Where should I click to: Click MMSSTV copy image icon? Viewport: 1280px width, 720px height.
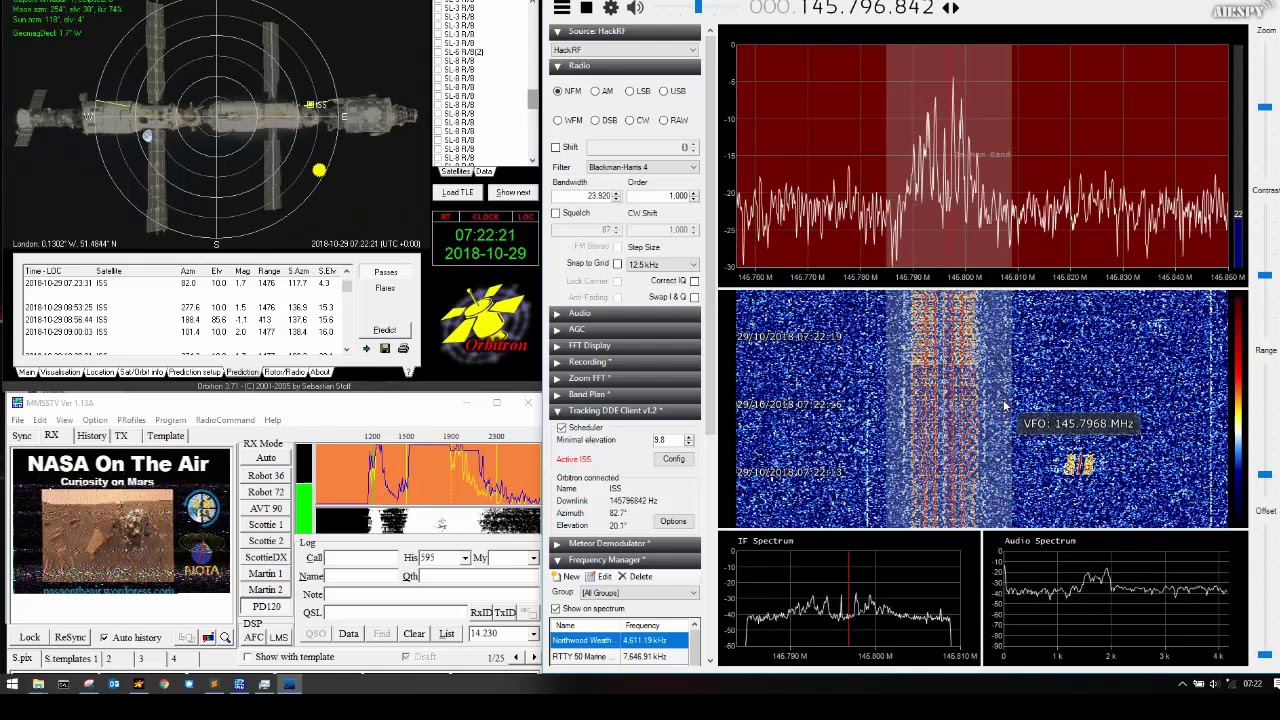[x=187, y=638]
